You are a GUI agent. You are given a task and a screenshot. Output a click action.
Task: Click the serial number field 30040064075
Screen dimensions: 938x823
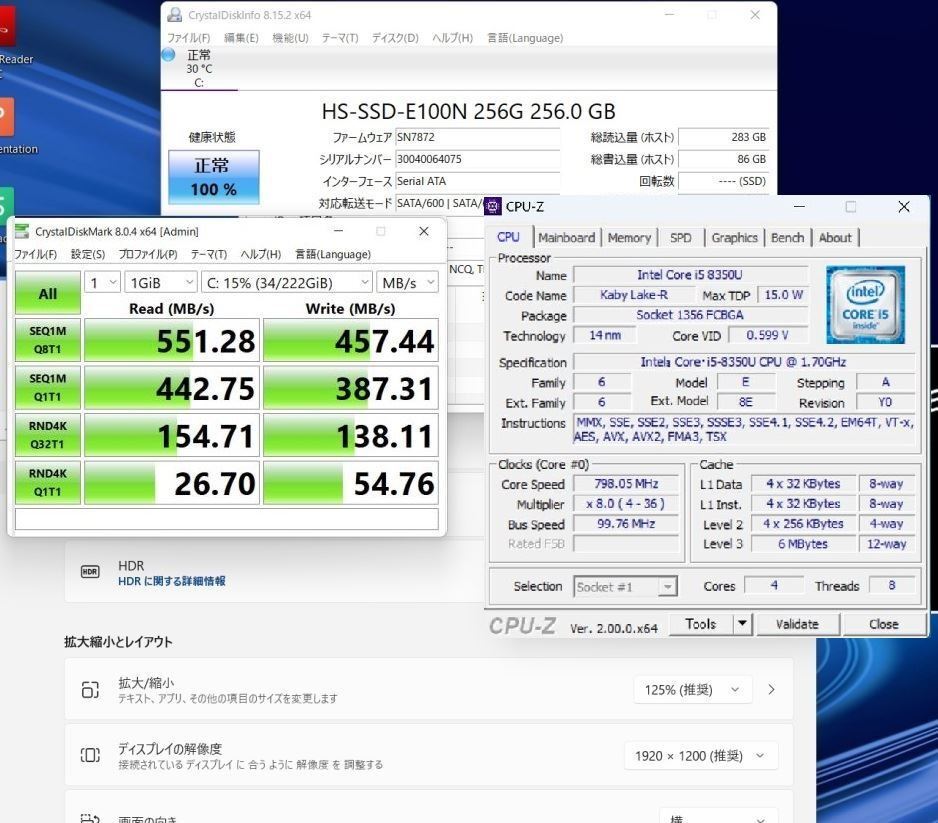coord(477,159)
